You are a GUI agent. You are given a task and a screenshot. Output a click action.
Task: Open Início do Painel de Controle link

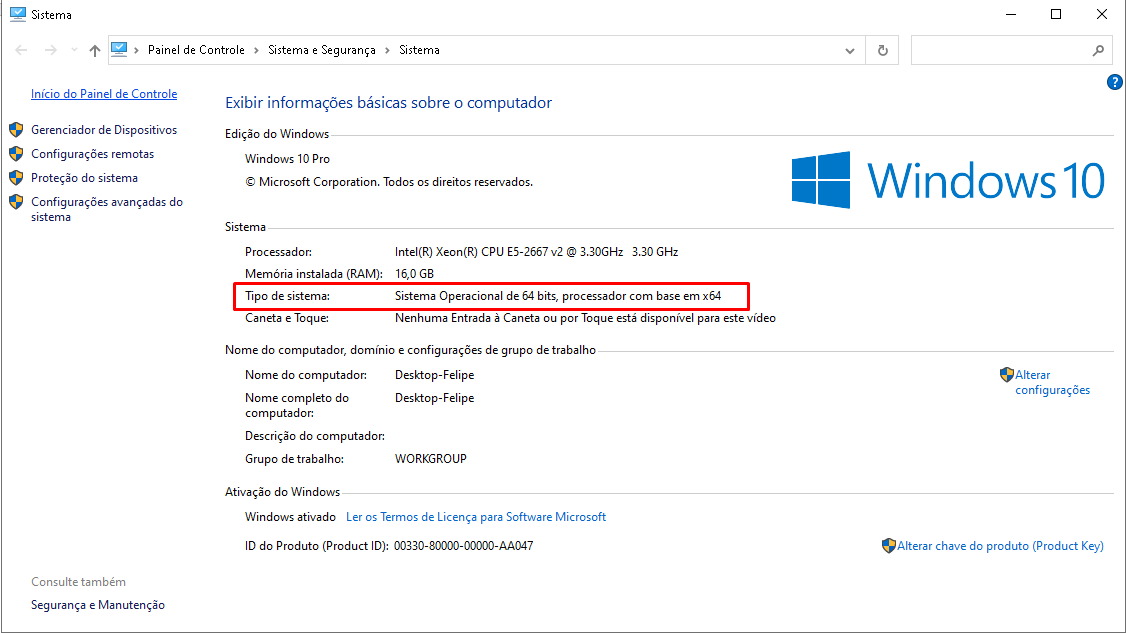(x=104, y=94)
